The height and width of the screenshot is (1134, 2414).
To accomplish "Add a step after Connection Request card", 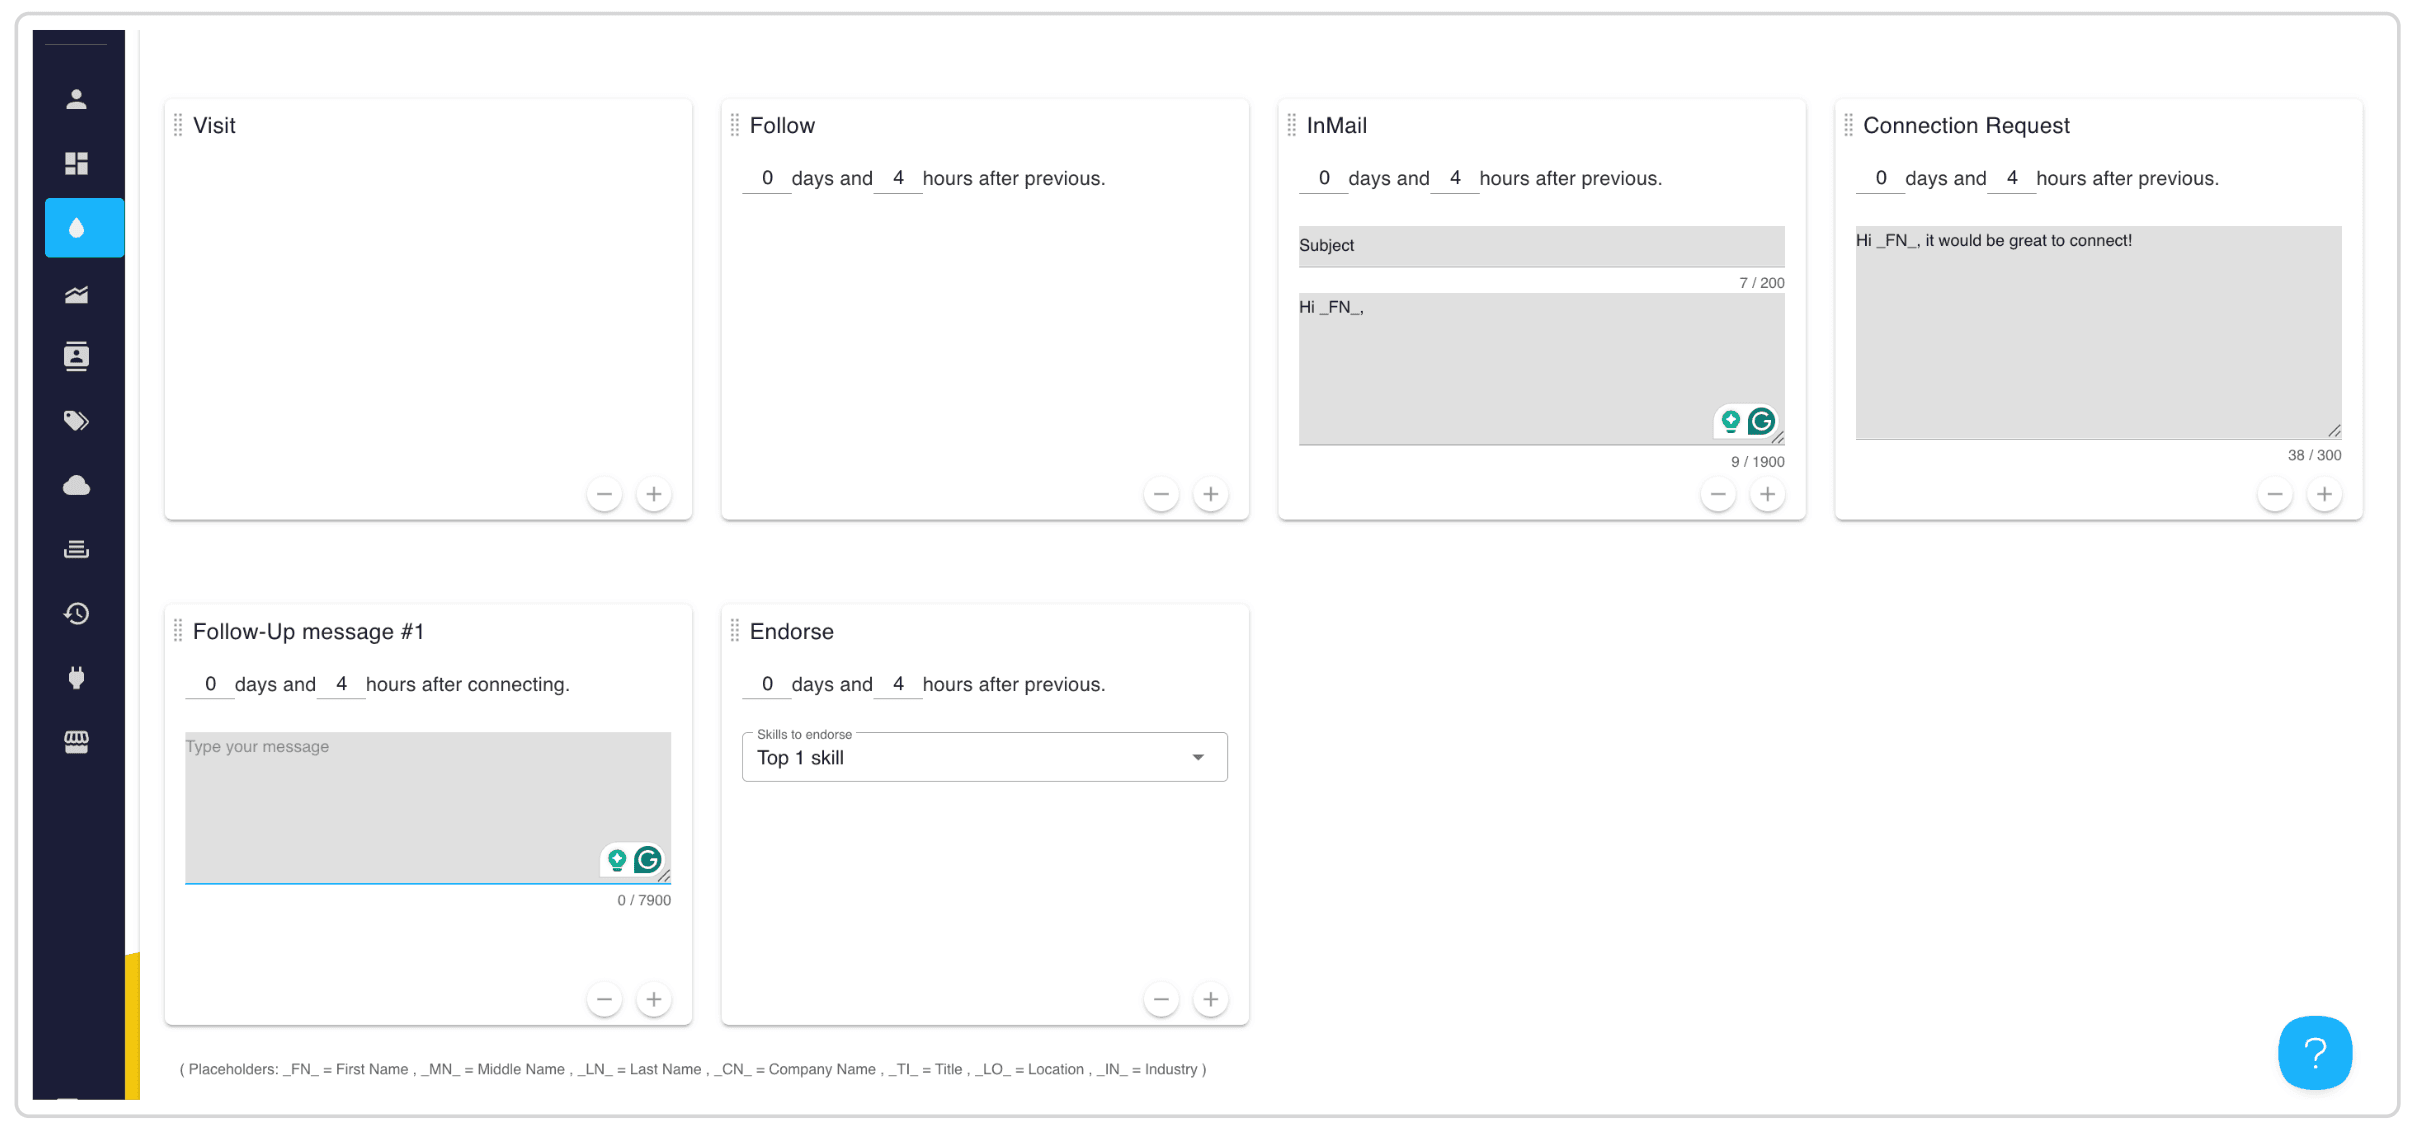I will pyautogui.click(x=2324, y=494).
